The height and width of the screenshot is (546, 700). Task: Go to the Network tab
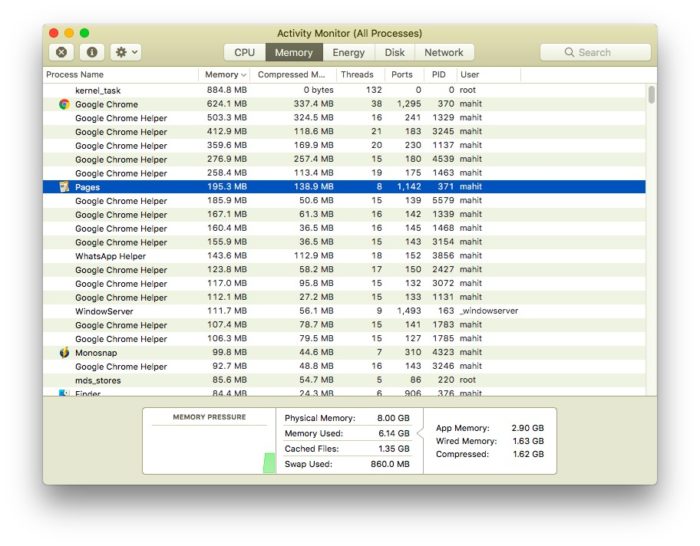(x=444, y=52)
